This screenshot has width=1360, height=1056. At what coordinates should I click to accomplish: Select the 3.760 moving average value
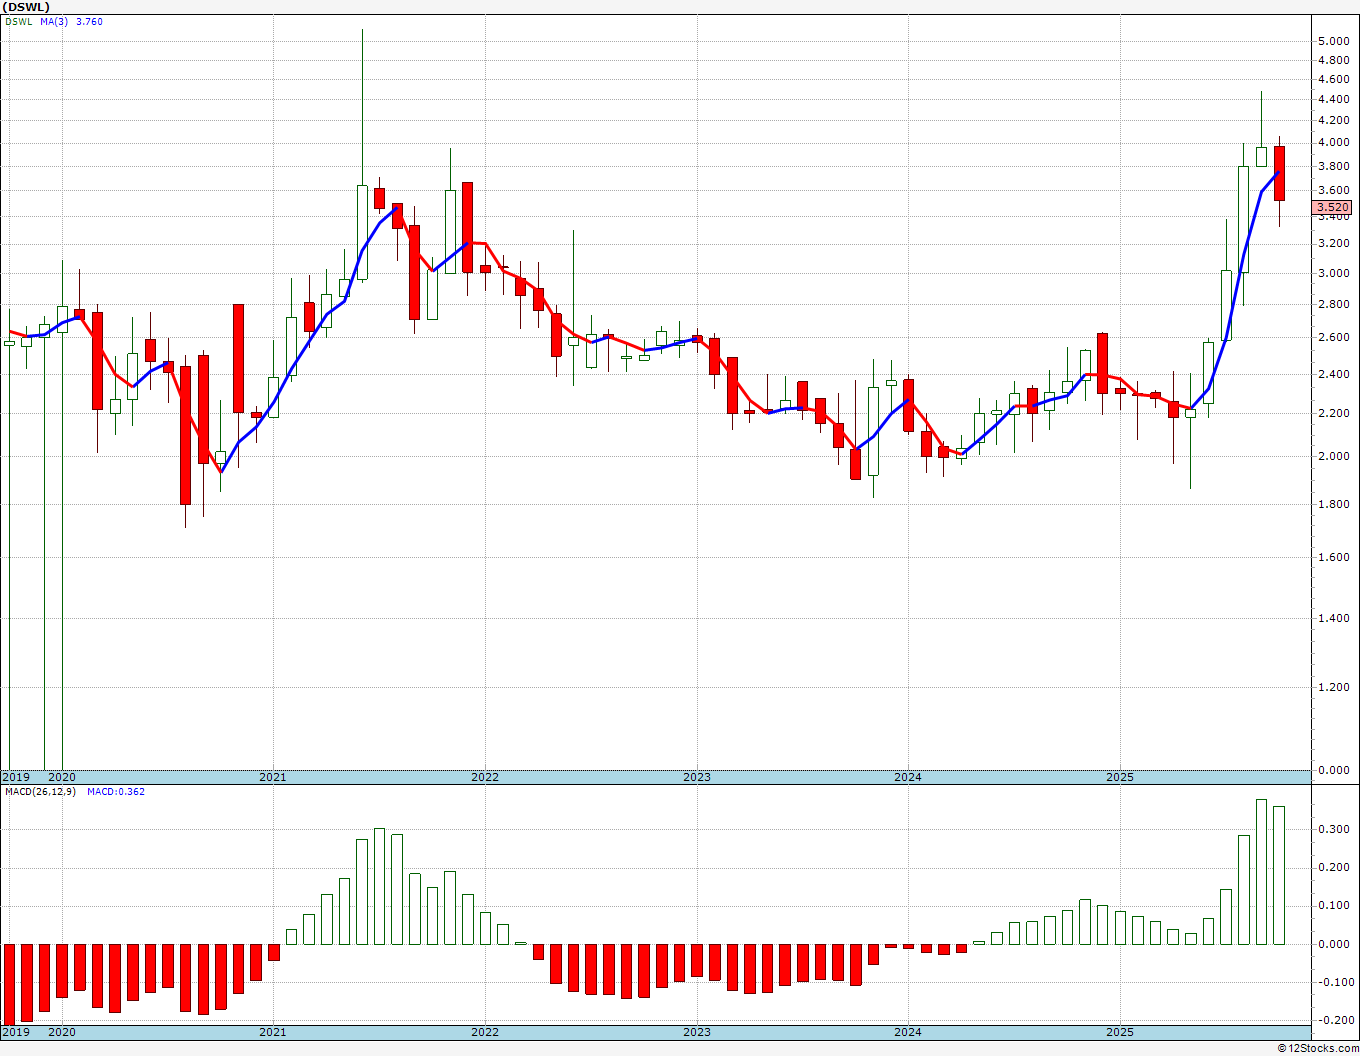[89, 22]
